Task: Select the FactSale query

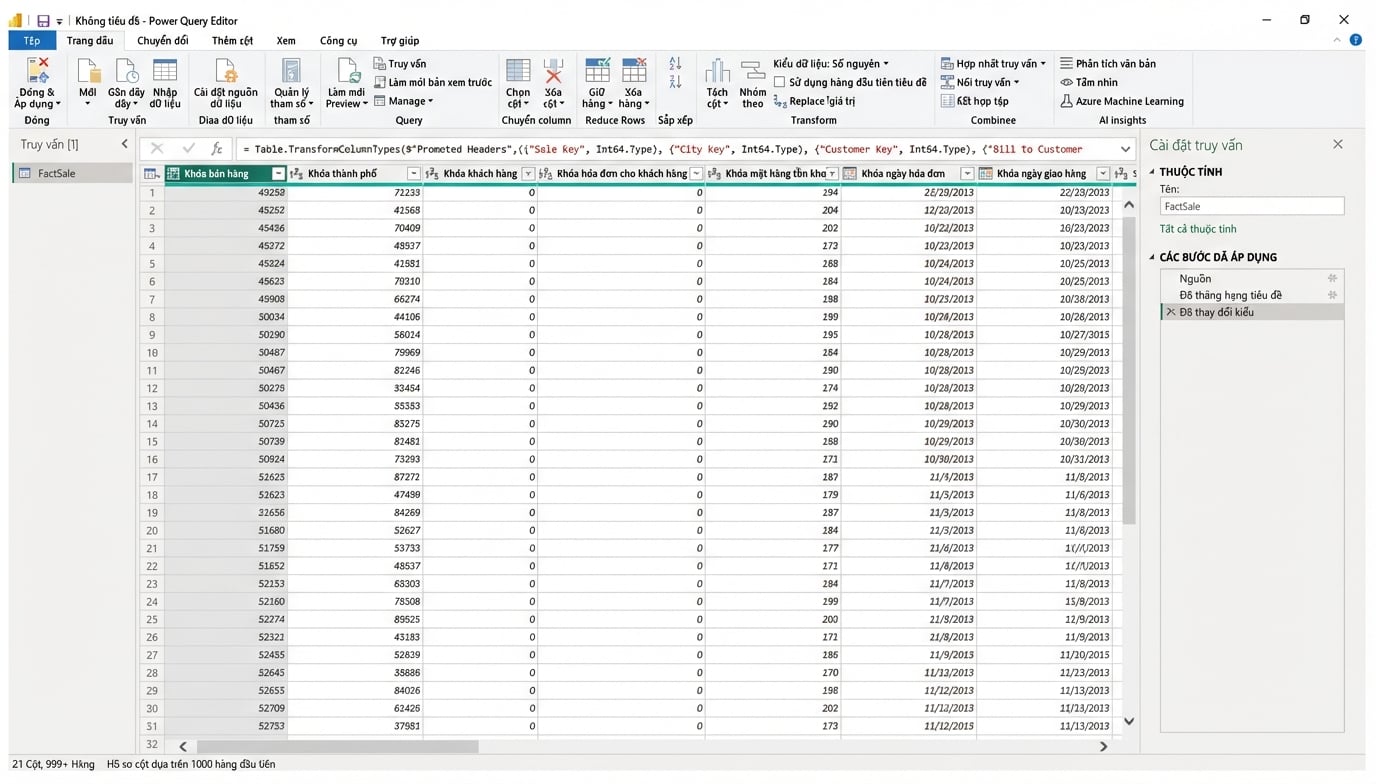Action: click(72, 173)
